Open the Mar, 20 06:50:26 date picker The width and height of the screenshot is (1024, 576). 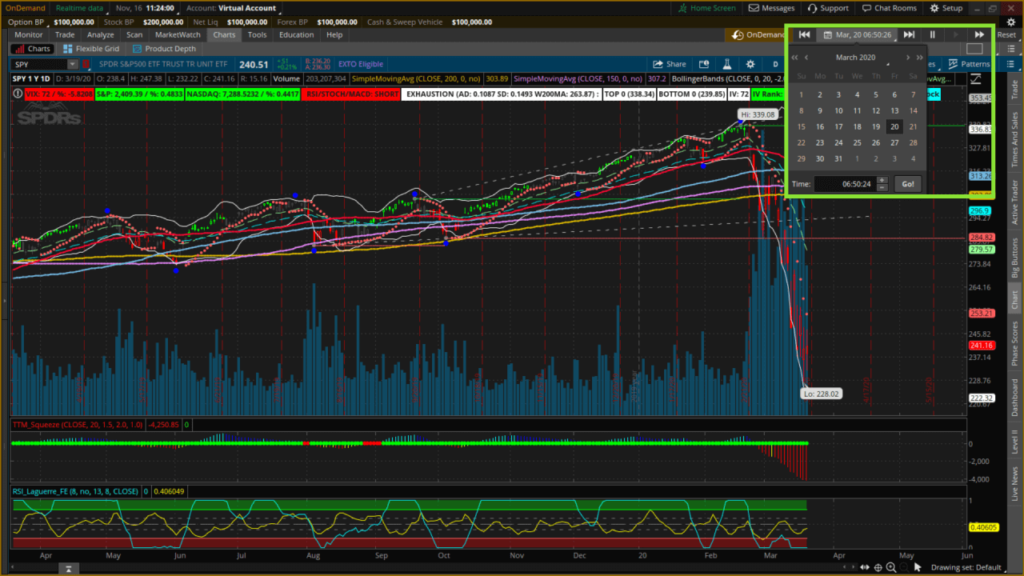coord(857,35)
